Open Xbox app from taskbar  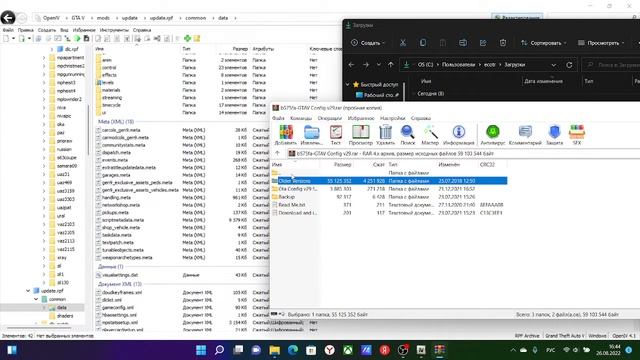348,350
